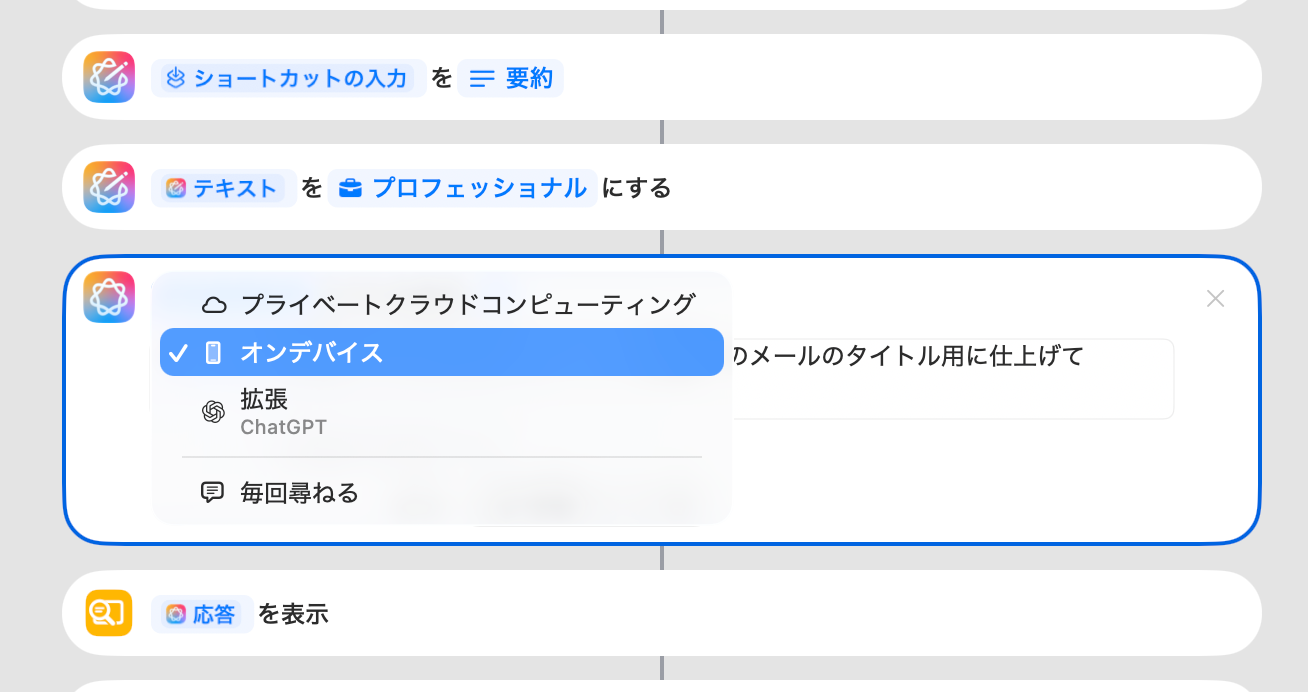The height and width of the screenshot is (692, 1308).
Task: Choose プライベートクラウドコンピューティング model option
Action: click(x=467, y=305)
